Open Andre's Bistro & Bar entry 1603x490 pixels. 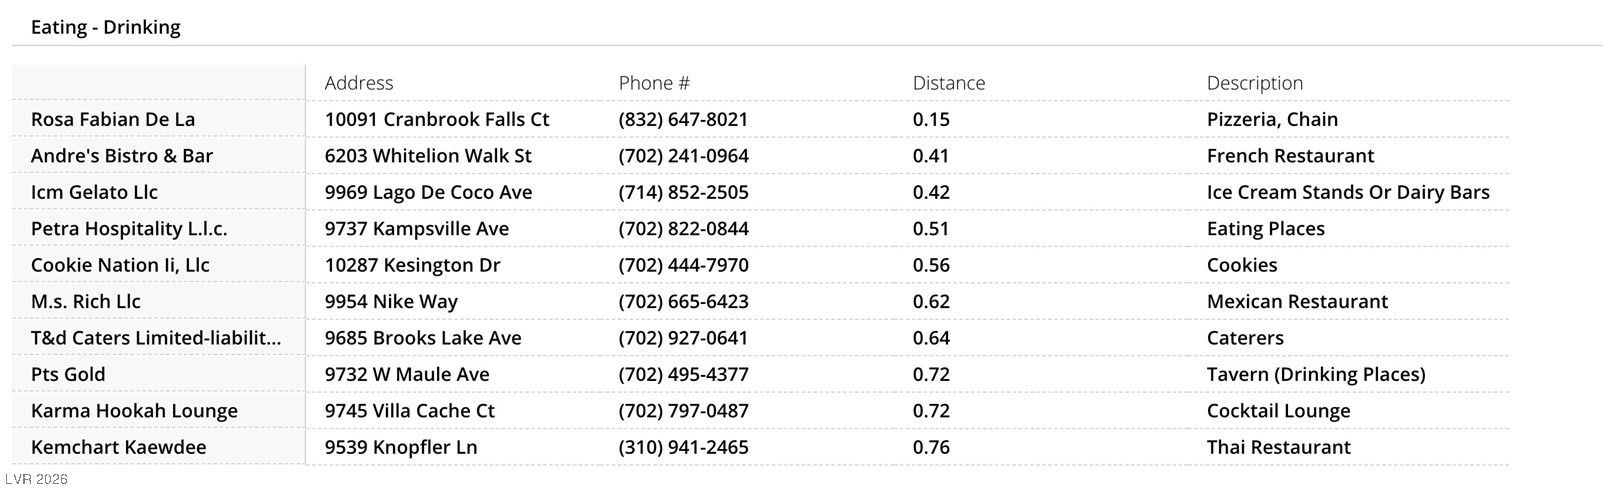122,156
